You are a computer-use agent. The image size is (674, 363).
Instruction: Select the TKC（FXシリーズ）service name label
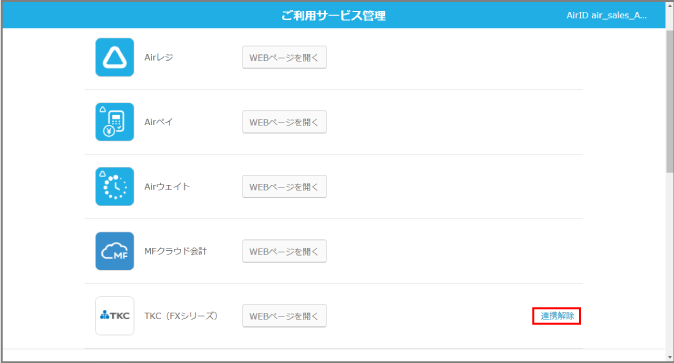[181, 316]
